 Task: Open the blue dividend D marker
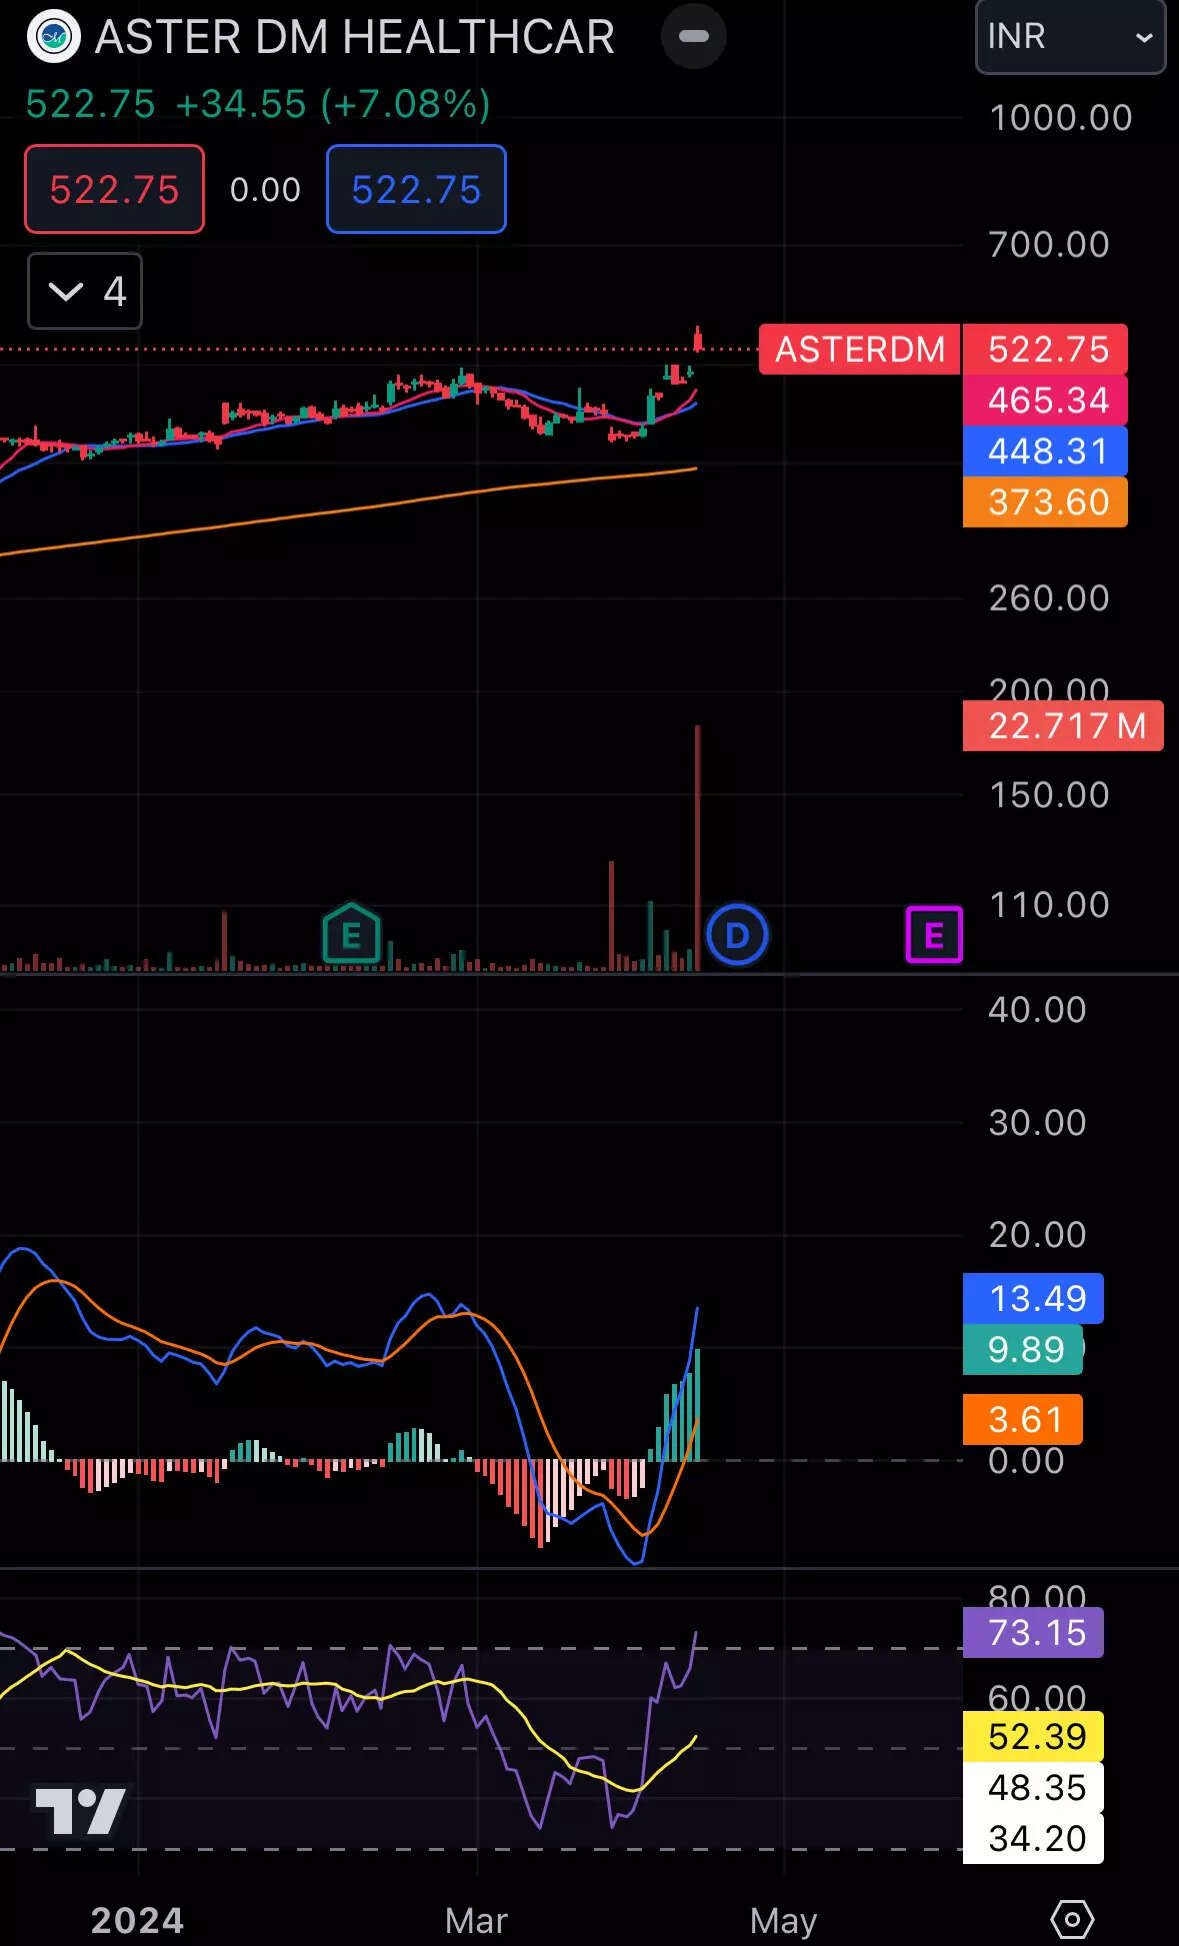pyautogui.click(x=737, y=935)
